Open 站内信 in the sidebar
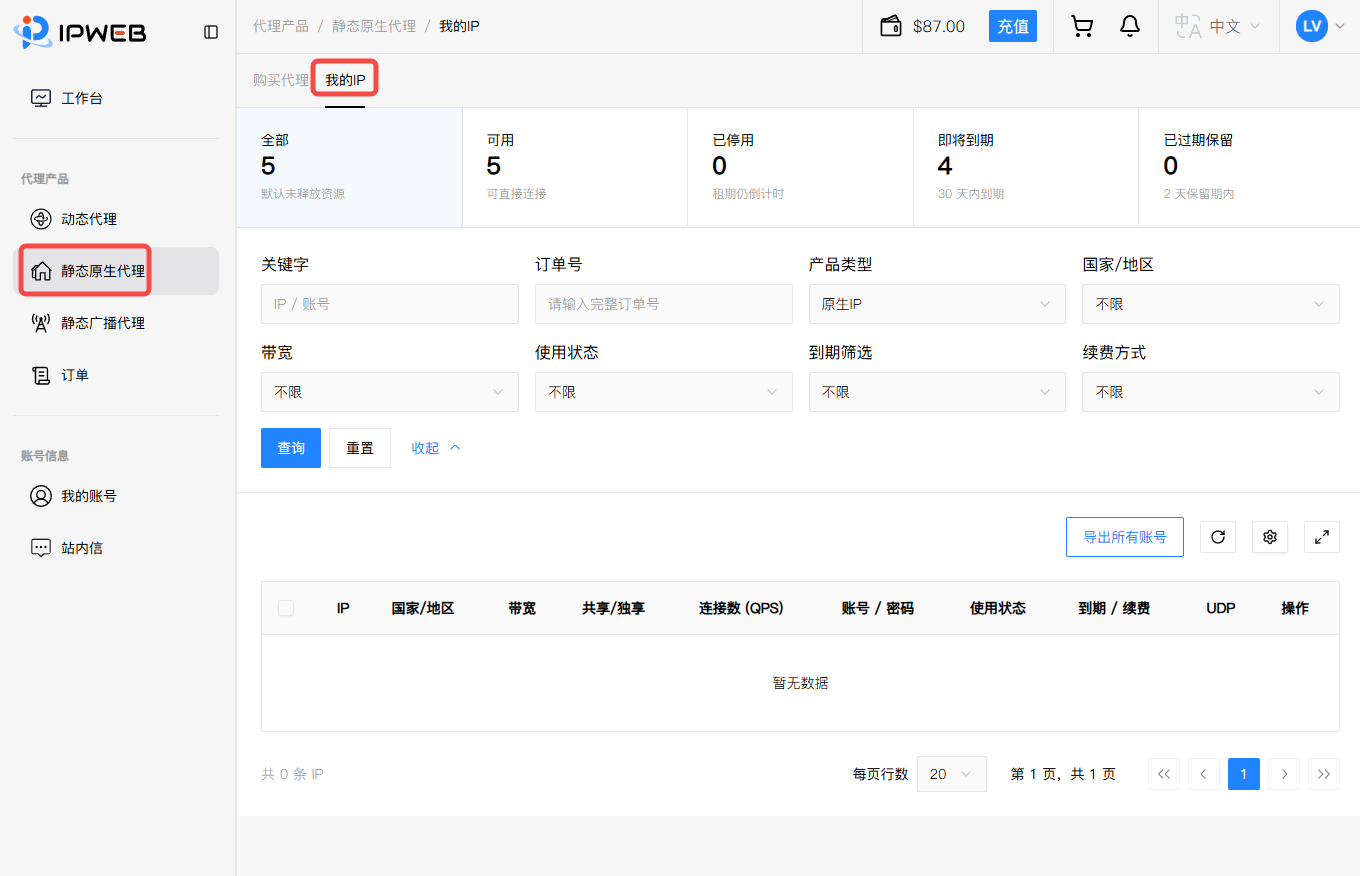The image size is (1360, 876). [x=116, y=548]
